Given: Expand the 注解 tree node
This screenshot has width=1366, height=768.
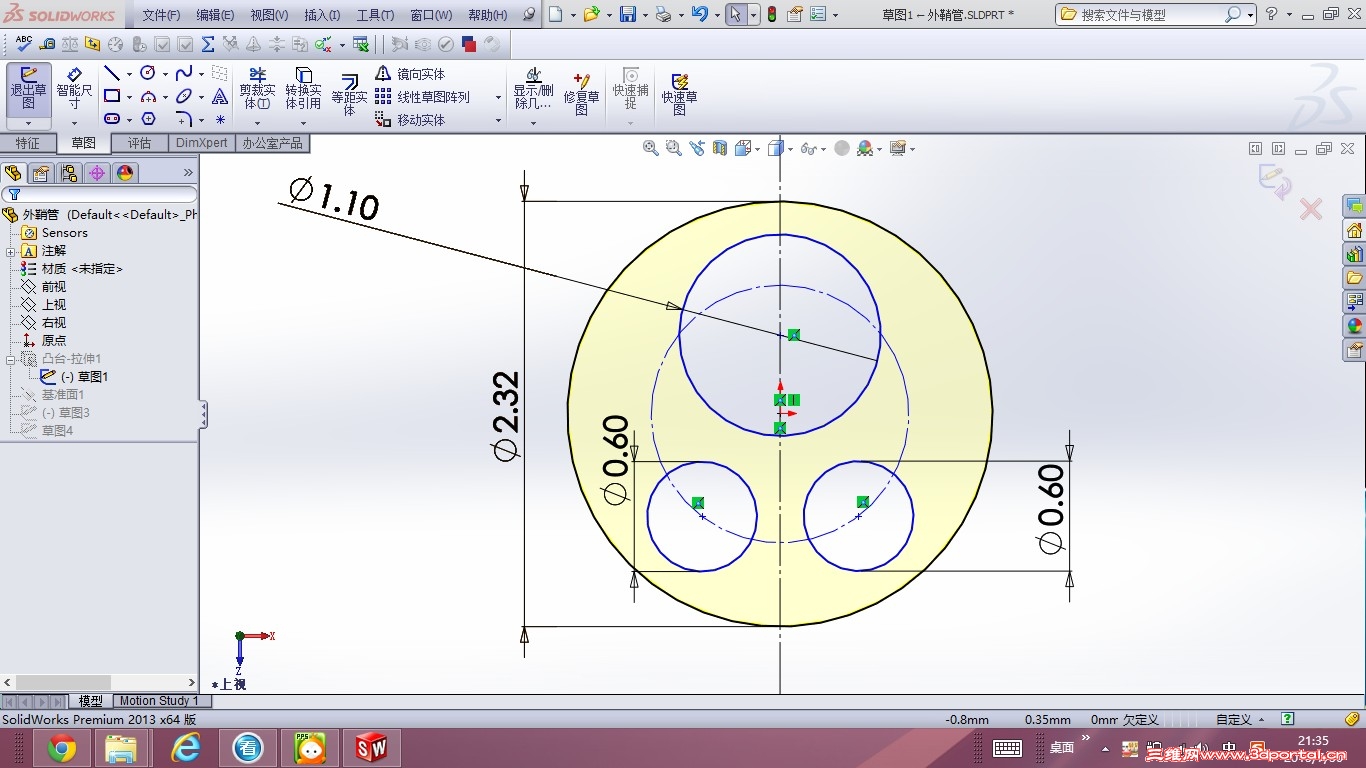Looking at the screenshot, I should click(11, 251).
